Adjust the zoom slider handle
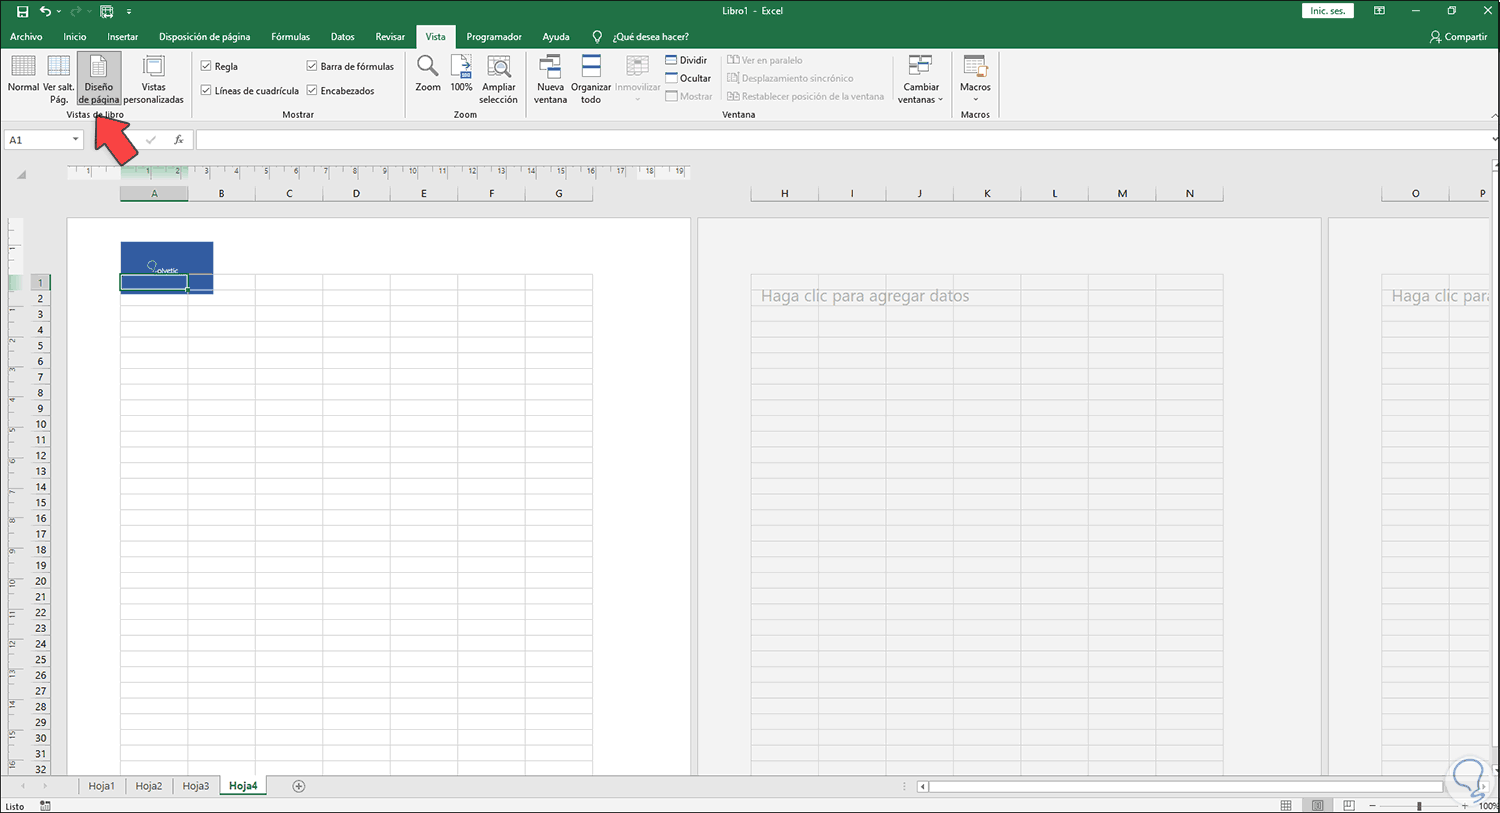The height and width of the screenshot is (813, 1500). pyautogui.click(x=1419, y=805)
